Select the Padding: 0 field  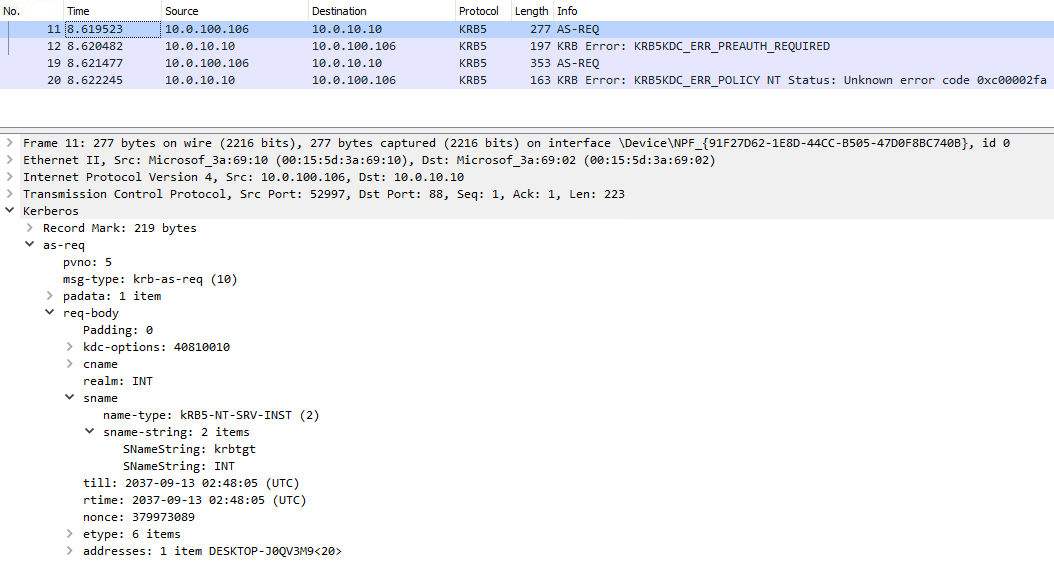pyautogui.click(x=118, y=330)
